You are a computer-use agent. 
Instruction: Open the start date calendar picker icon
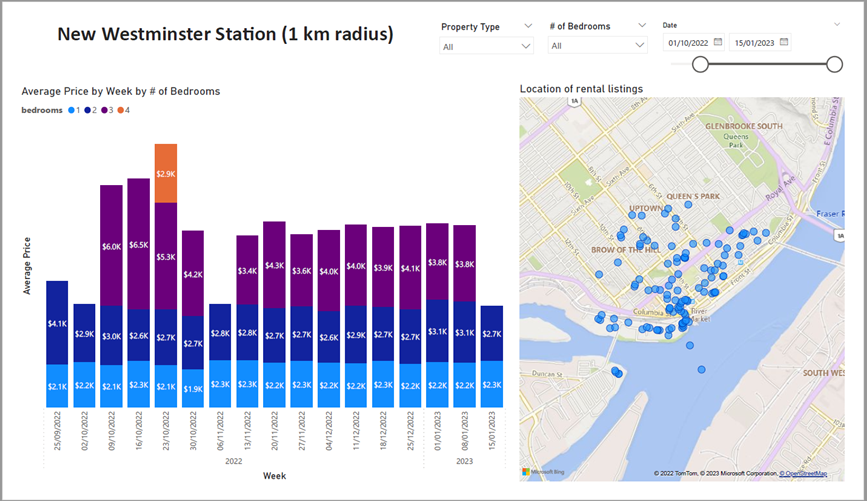[x=718, y=42]
